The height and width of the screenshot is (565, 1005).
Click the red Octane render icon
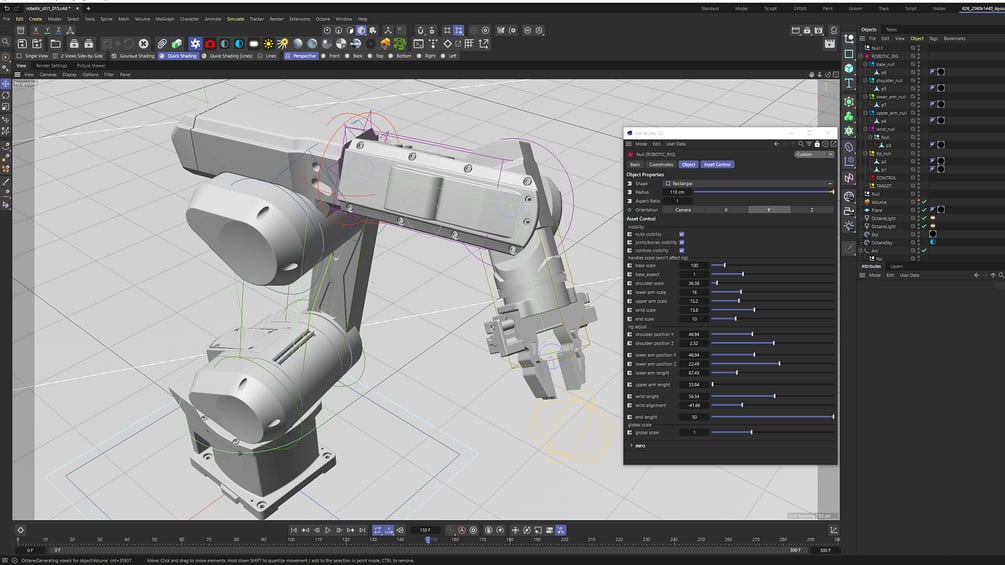click(210, 44)
